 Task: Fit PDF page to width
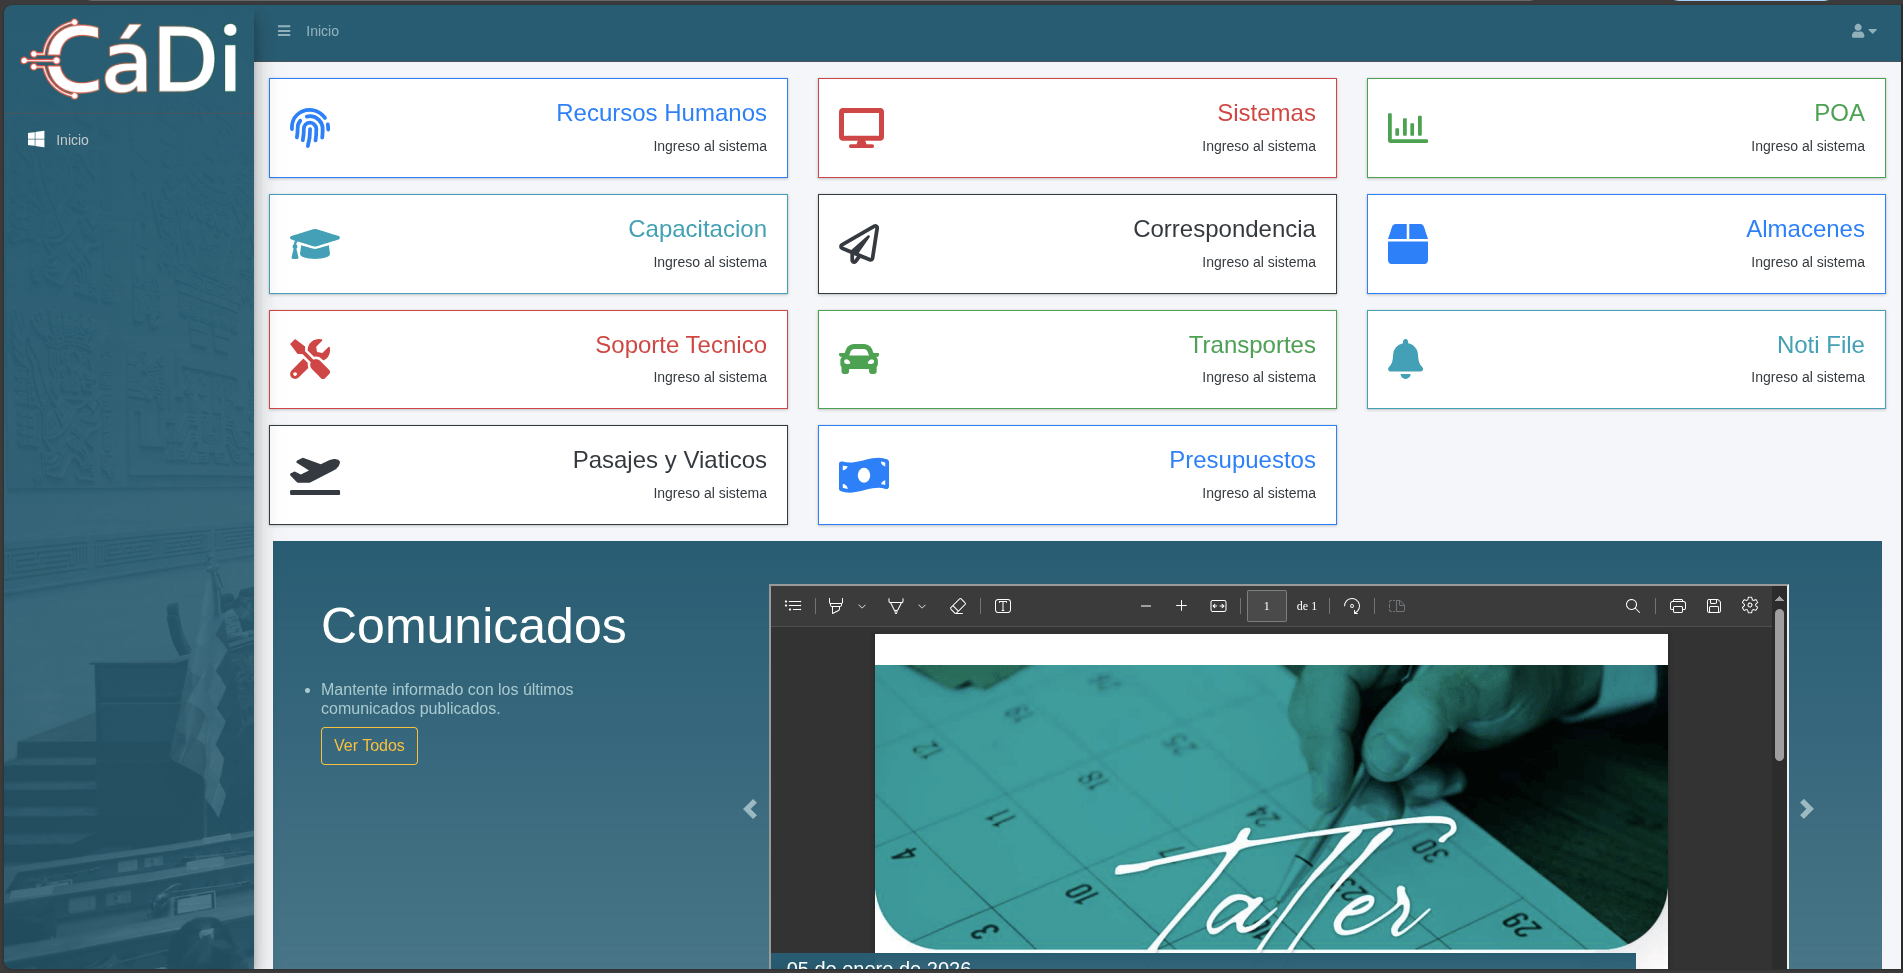point(1218,606)
